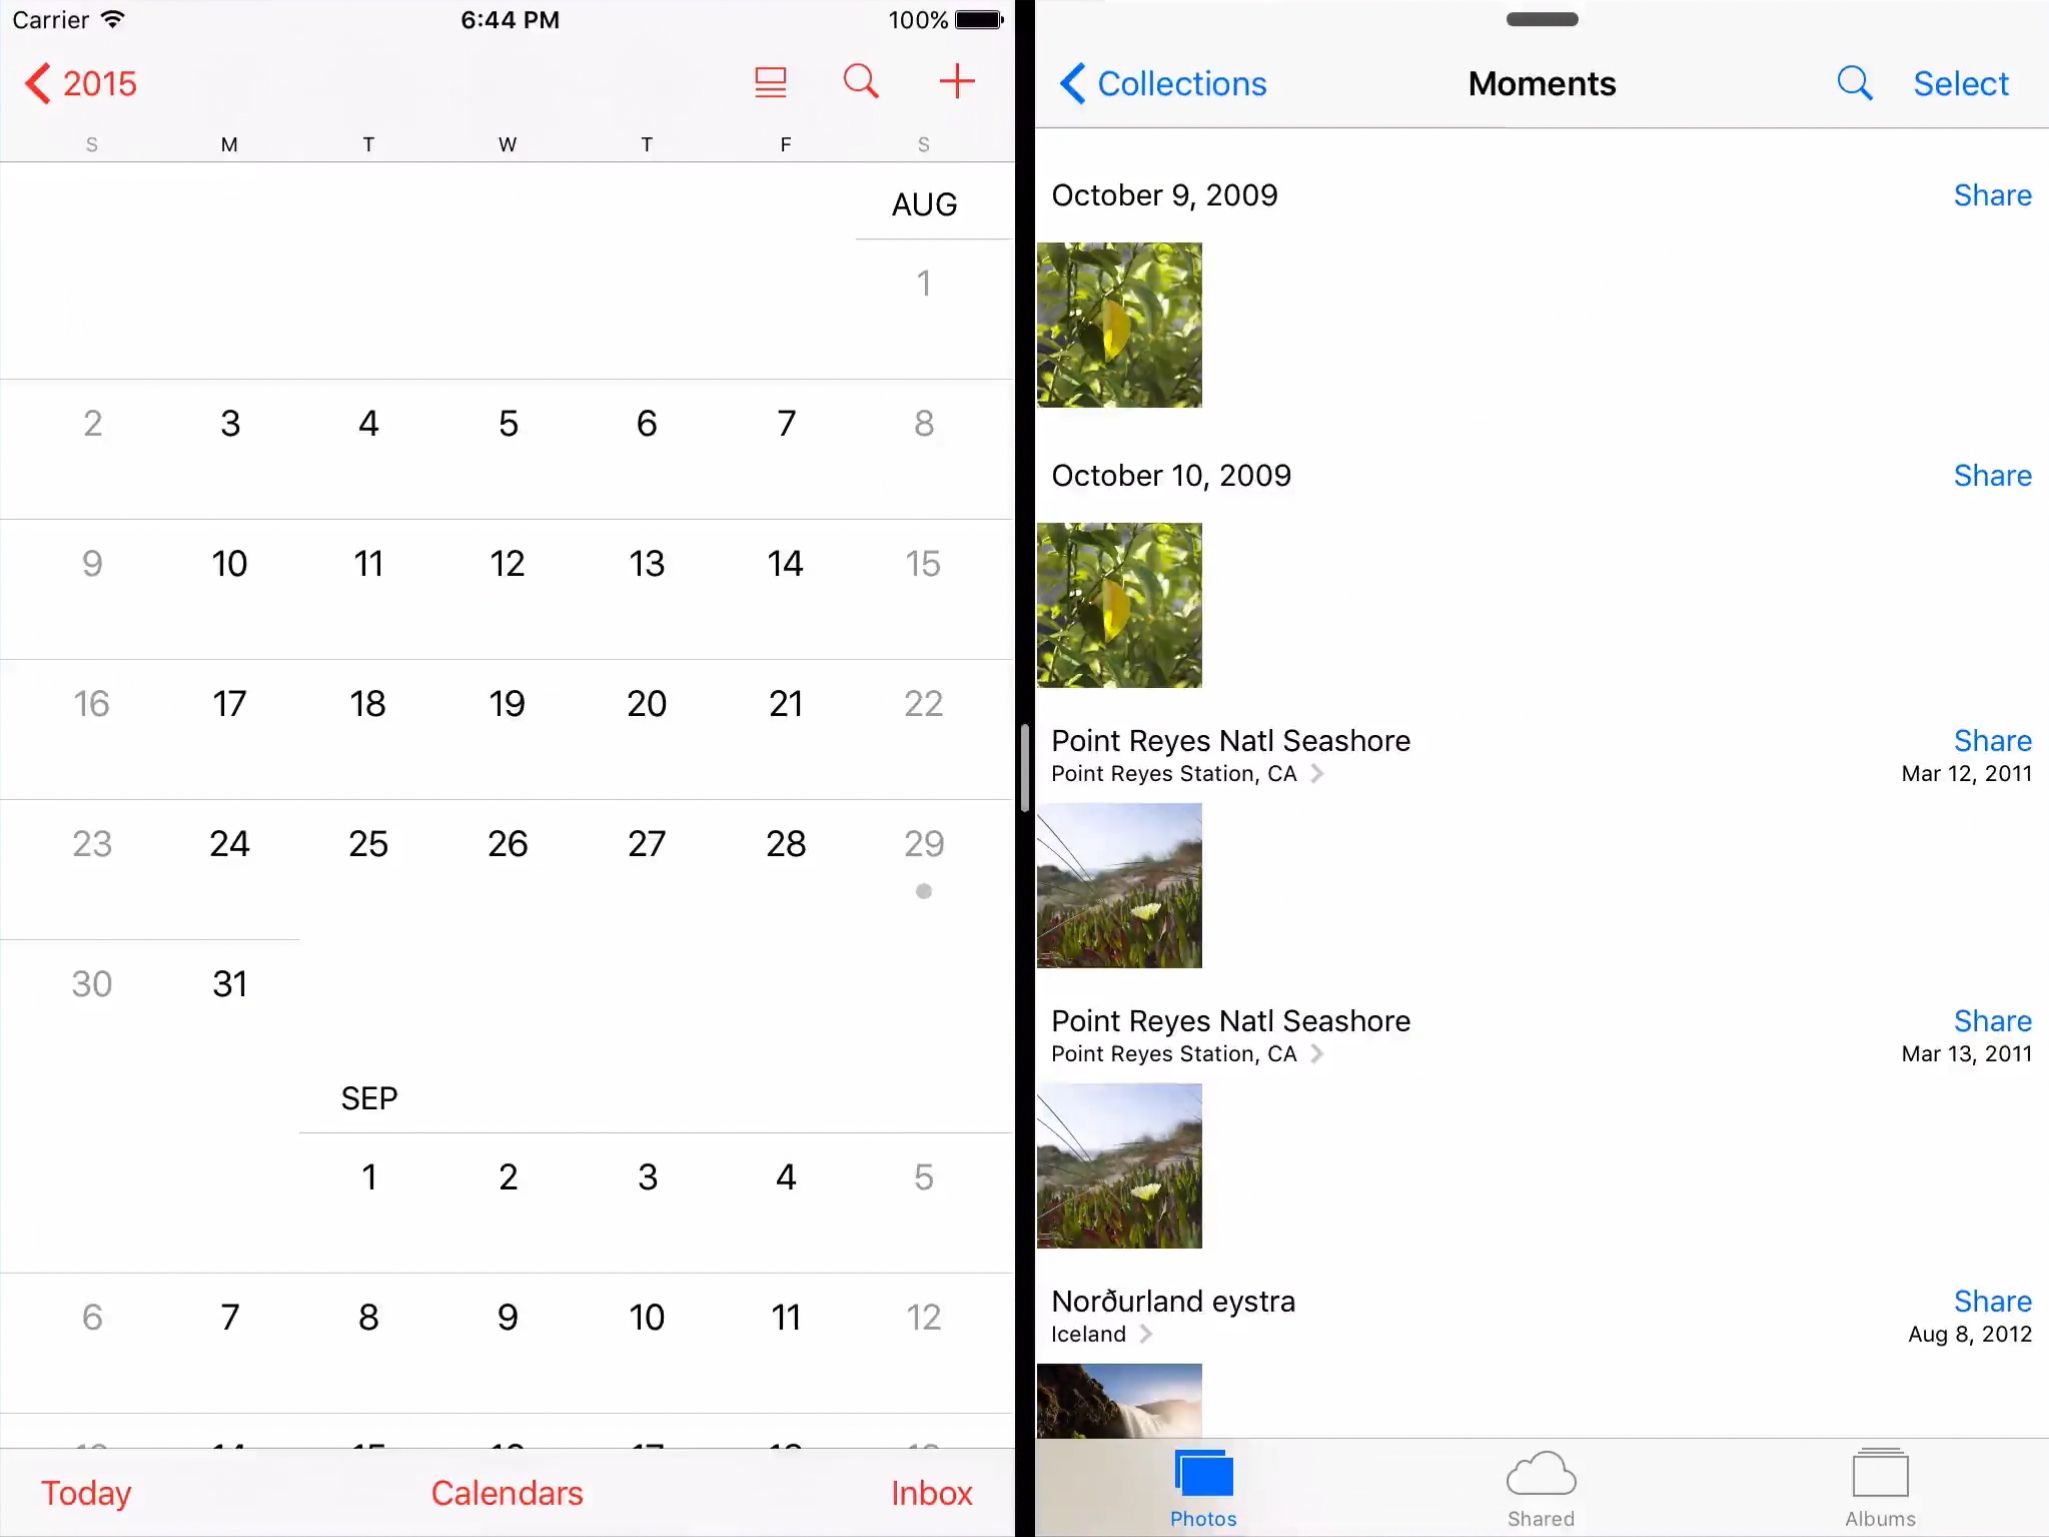Screen dimensions: 2049x1537
Task: Select the Collections back button
Action: pyautogui.click(x=1159, y=82)
